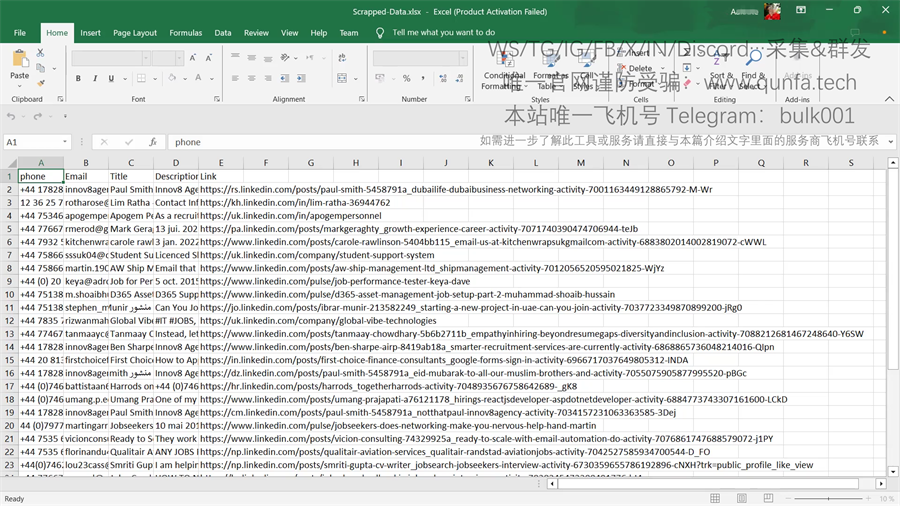900x506 pixels.
Task: Open the Underline style dropdown arrow
Action: [125, 79]
